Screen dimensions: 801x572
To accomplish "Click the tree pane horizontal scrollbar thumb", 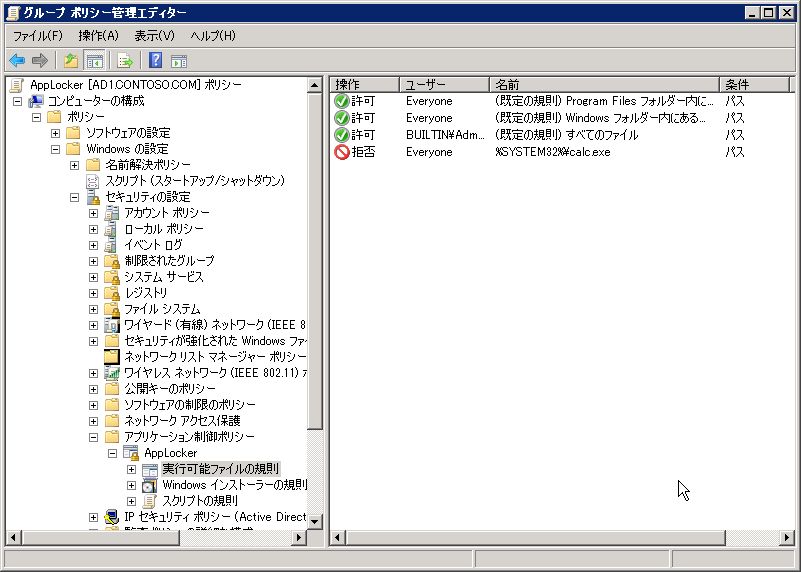I will point(100,537).
